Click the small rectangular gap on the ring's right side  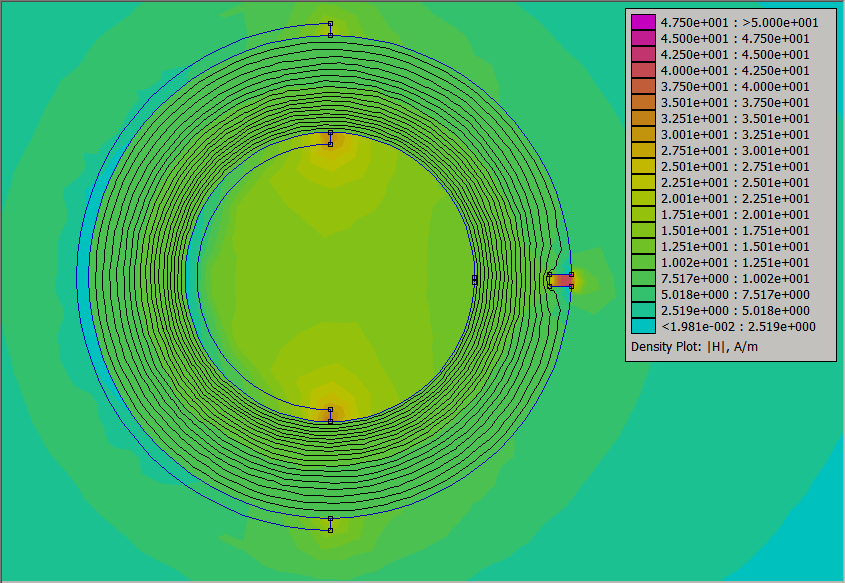coord(560,280)
